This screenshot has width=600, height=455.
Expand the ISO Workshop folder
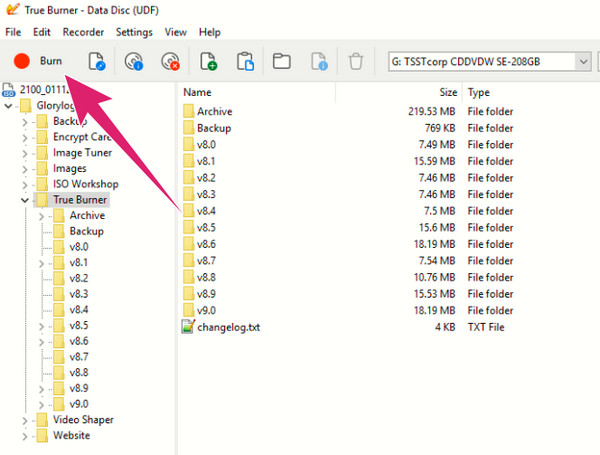(x=25, y=185)
